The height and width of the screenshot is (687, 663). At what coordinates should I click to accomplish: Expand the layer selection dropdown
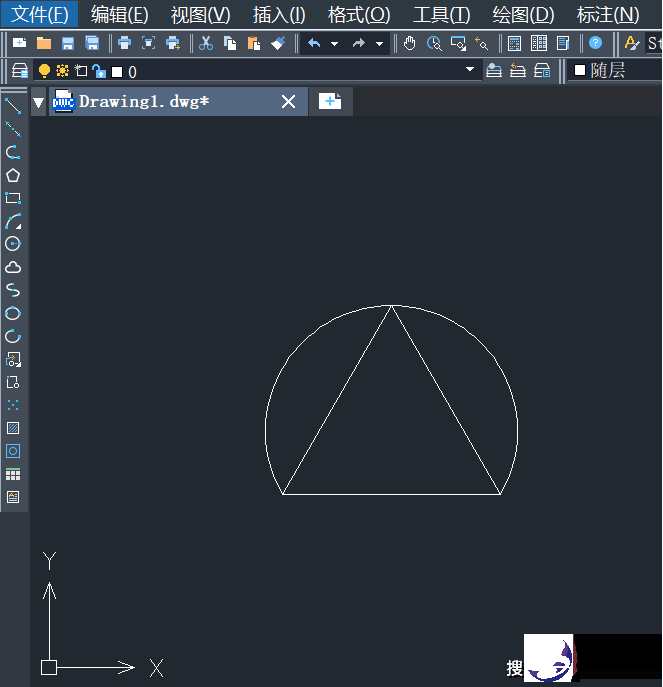pos(470,69)
